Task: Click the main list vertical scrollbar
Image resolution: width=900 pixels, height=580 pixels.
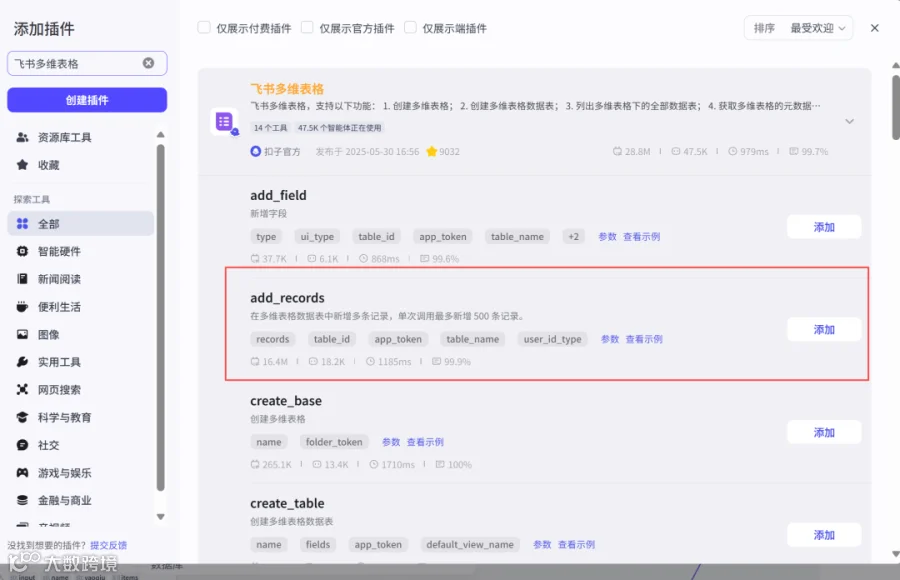Action: tap(895, 107)
